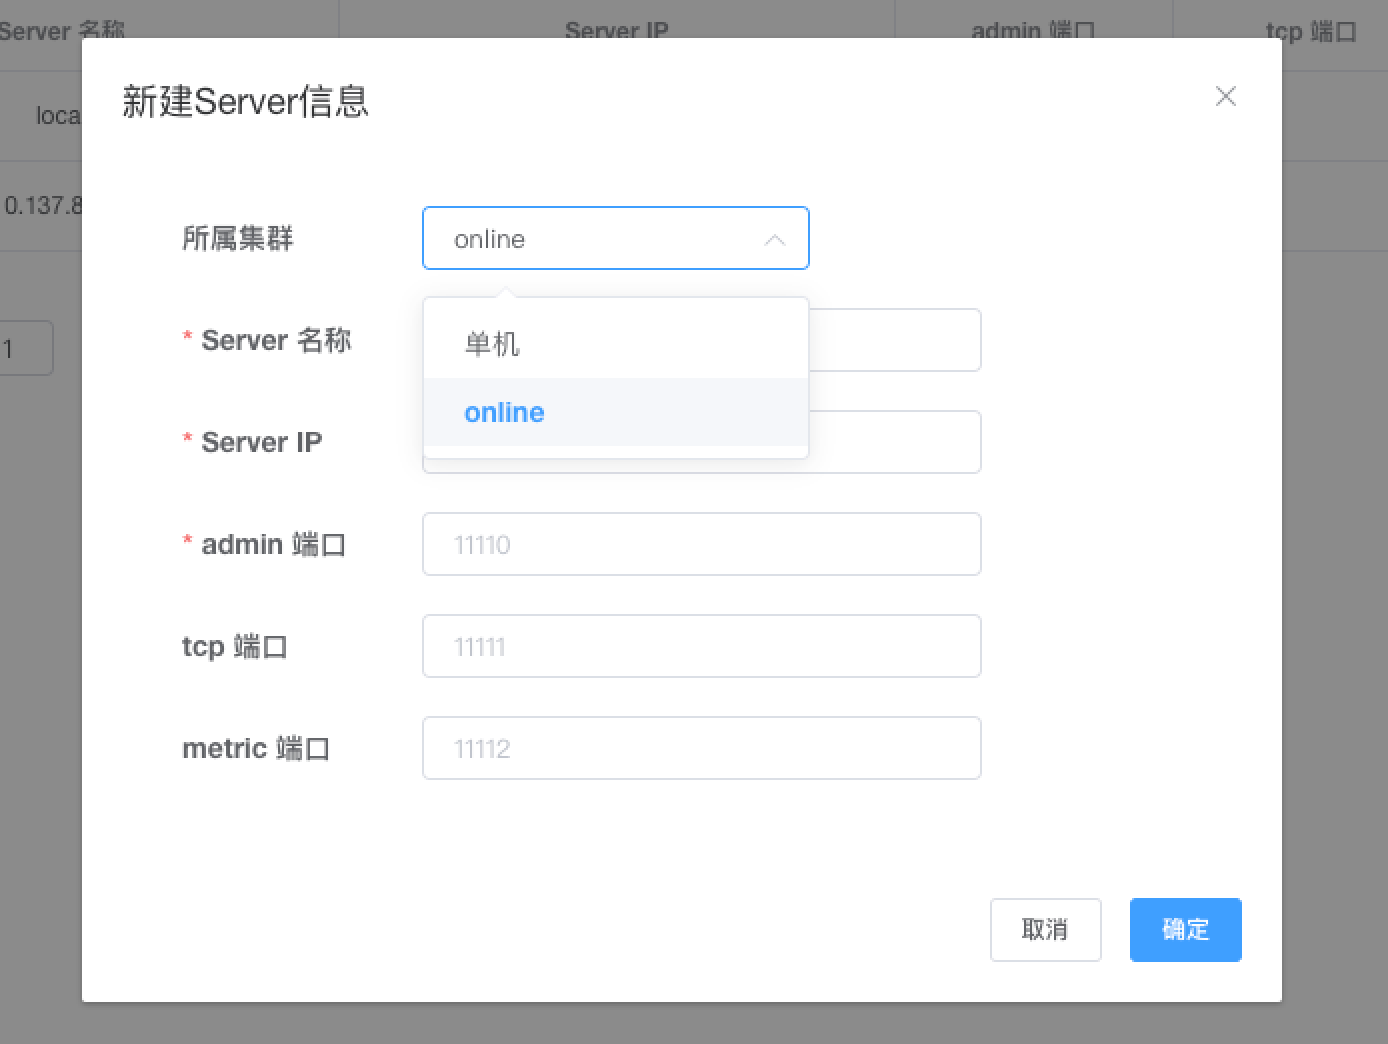Click the Server IP column header behind the dialog
1388x1044 pixels.
click(616, 30)
